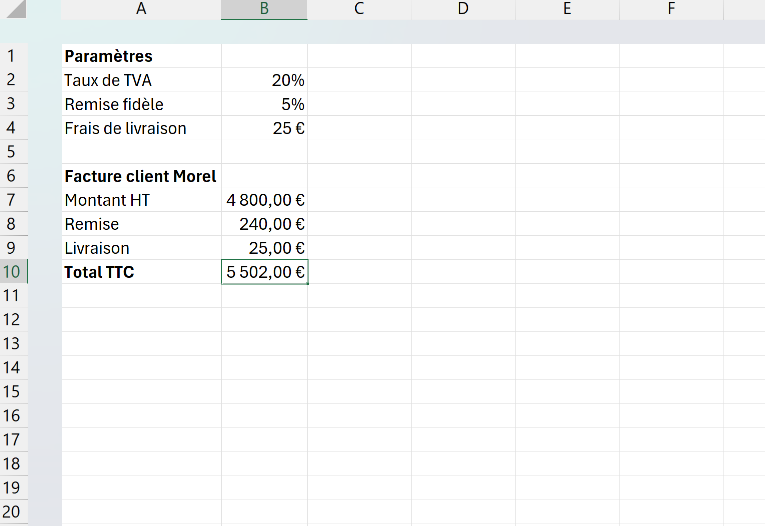Select row 1 header
The image size is (765, 526).
coord(14,56)
